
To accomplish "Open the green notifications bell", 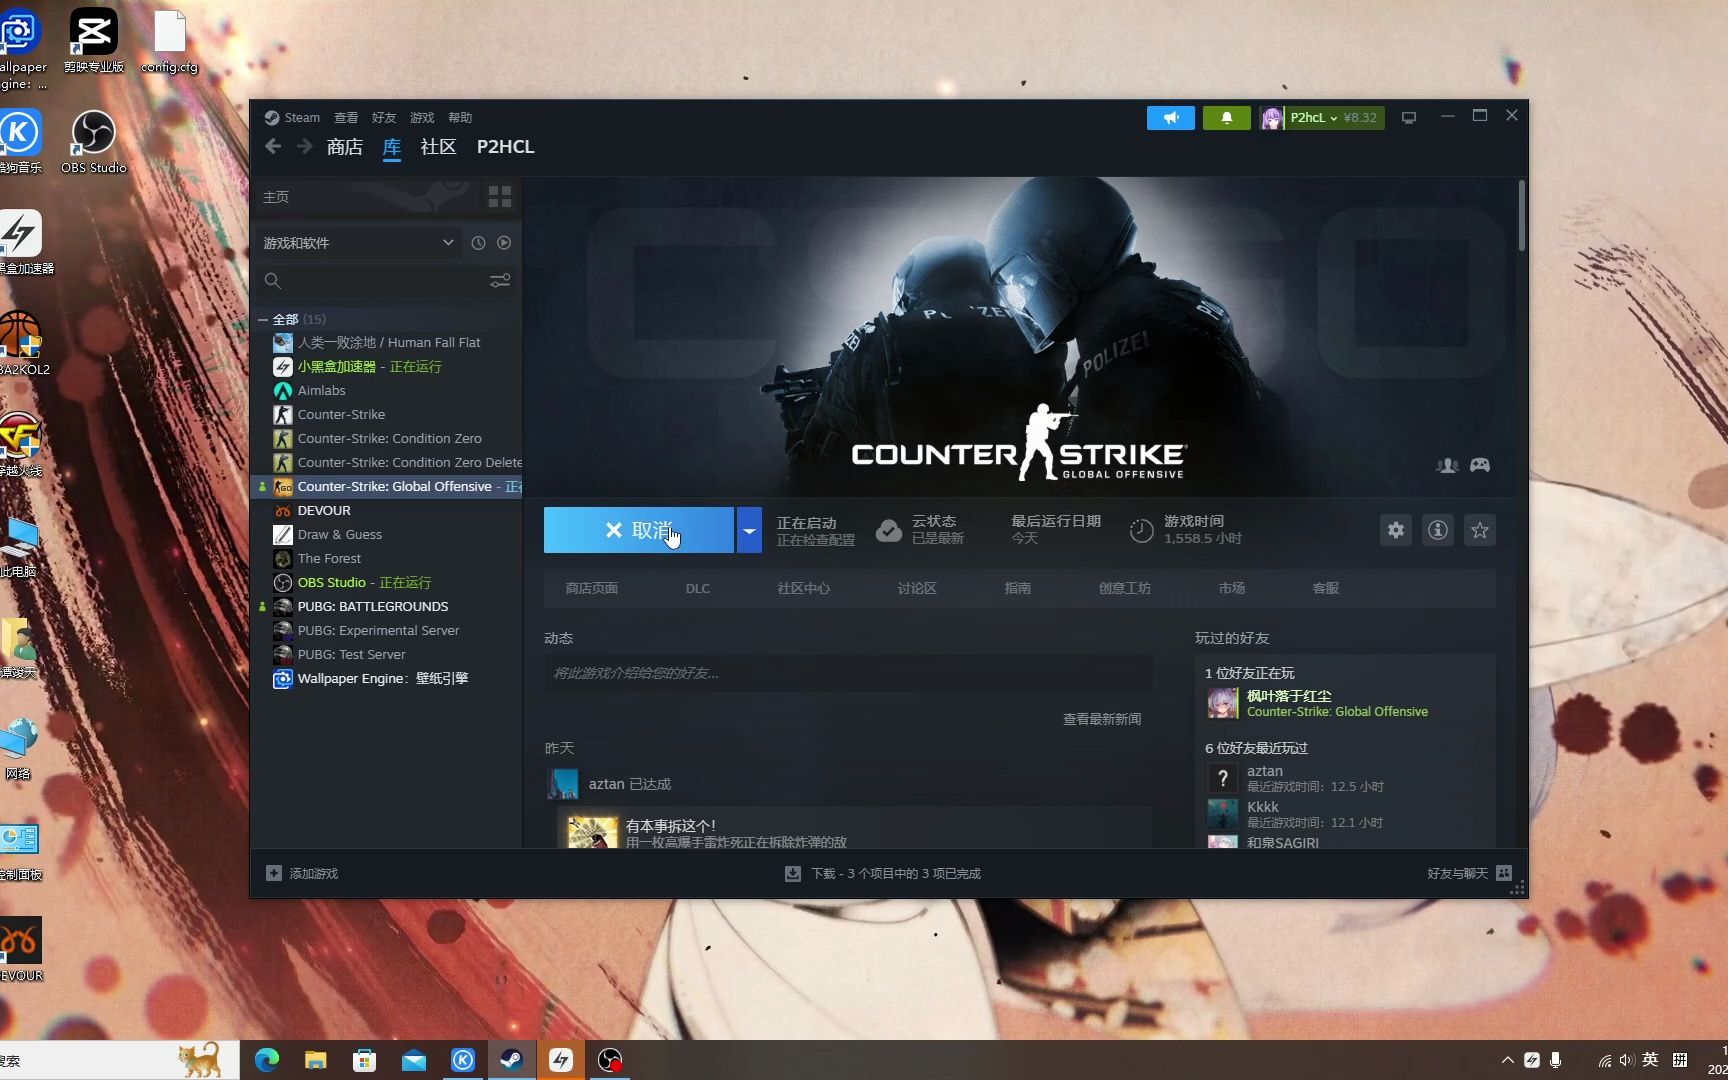I will tap(1226, 118).
